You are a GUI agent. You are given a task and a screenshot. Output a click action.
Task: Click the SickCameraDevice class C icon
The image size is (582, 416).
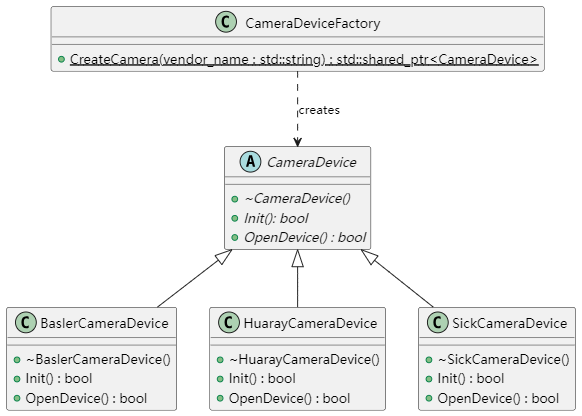coord(438,322)
